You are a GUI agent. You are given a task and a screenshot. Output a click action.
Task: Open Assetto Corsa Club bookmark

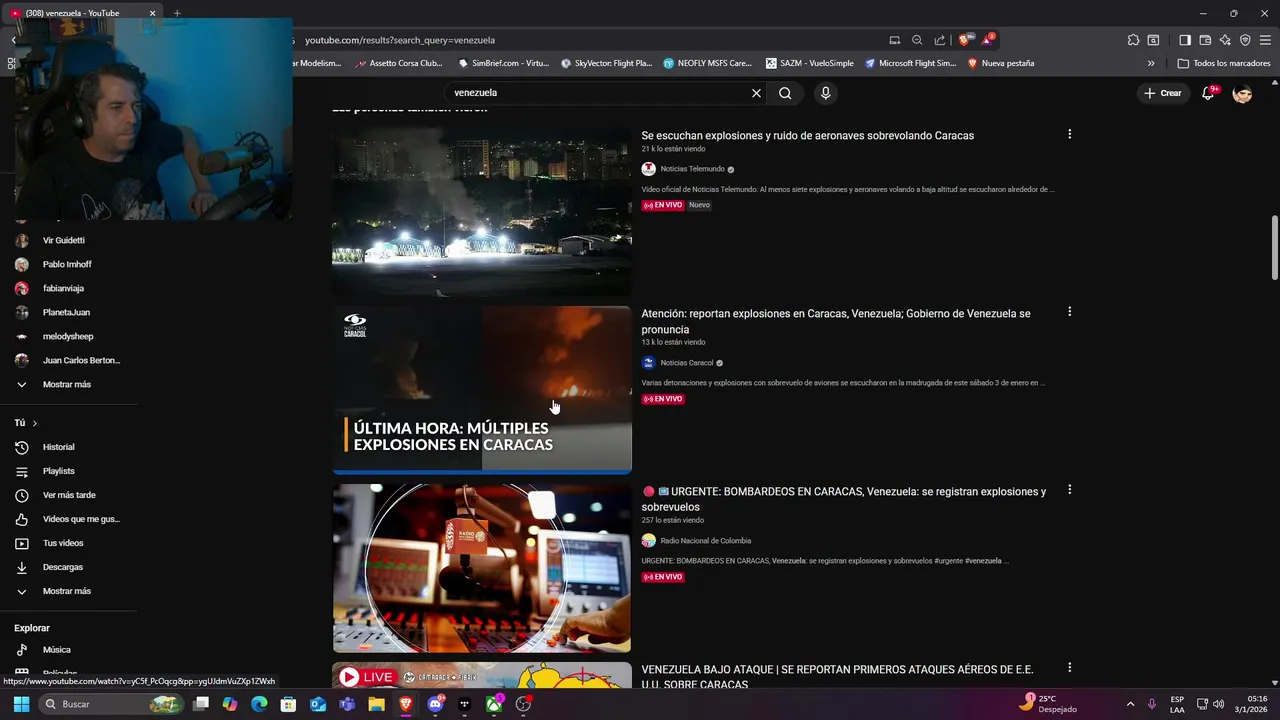(399, 63)
